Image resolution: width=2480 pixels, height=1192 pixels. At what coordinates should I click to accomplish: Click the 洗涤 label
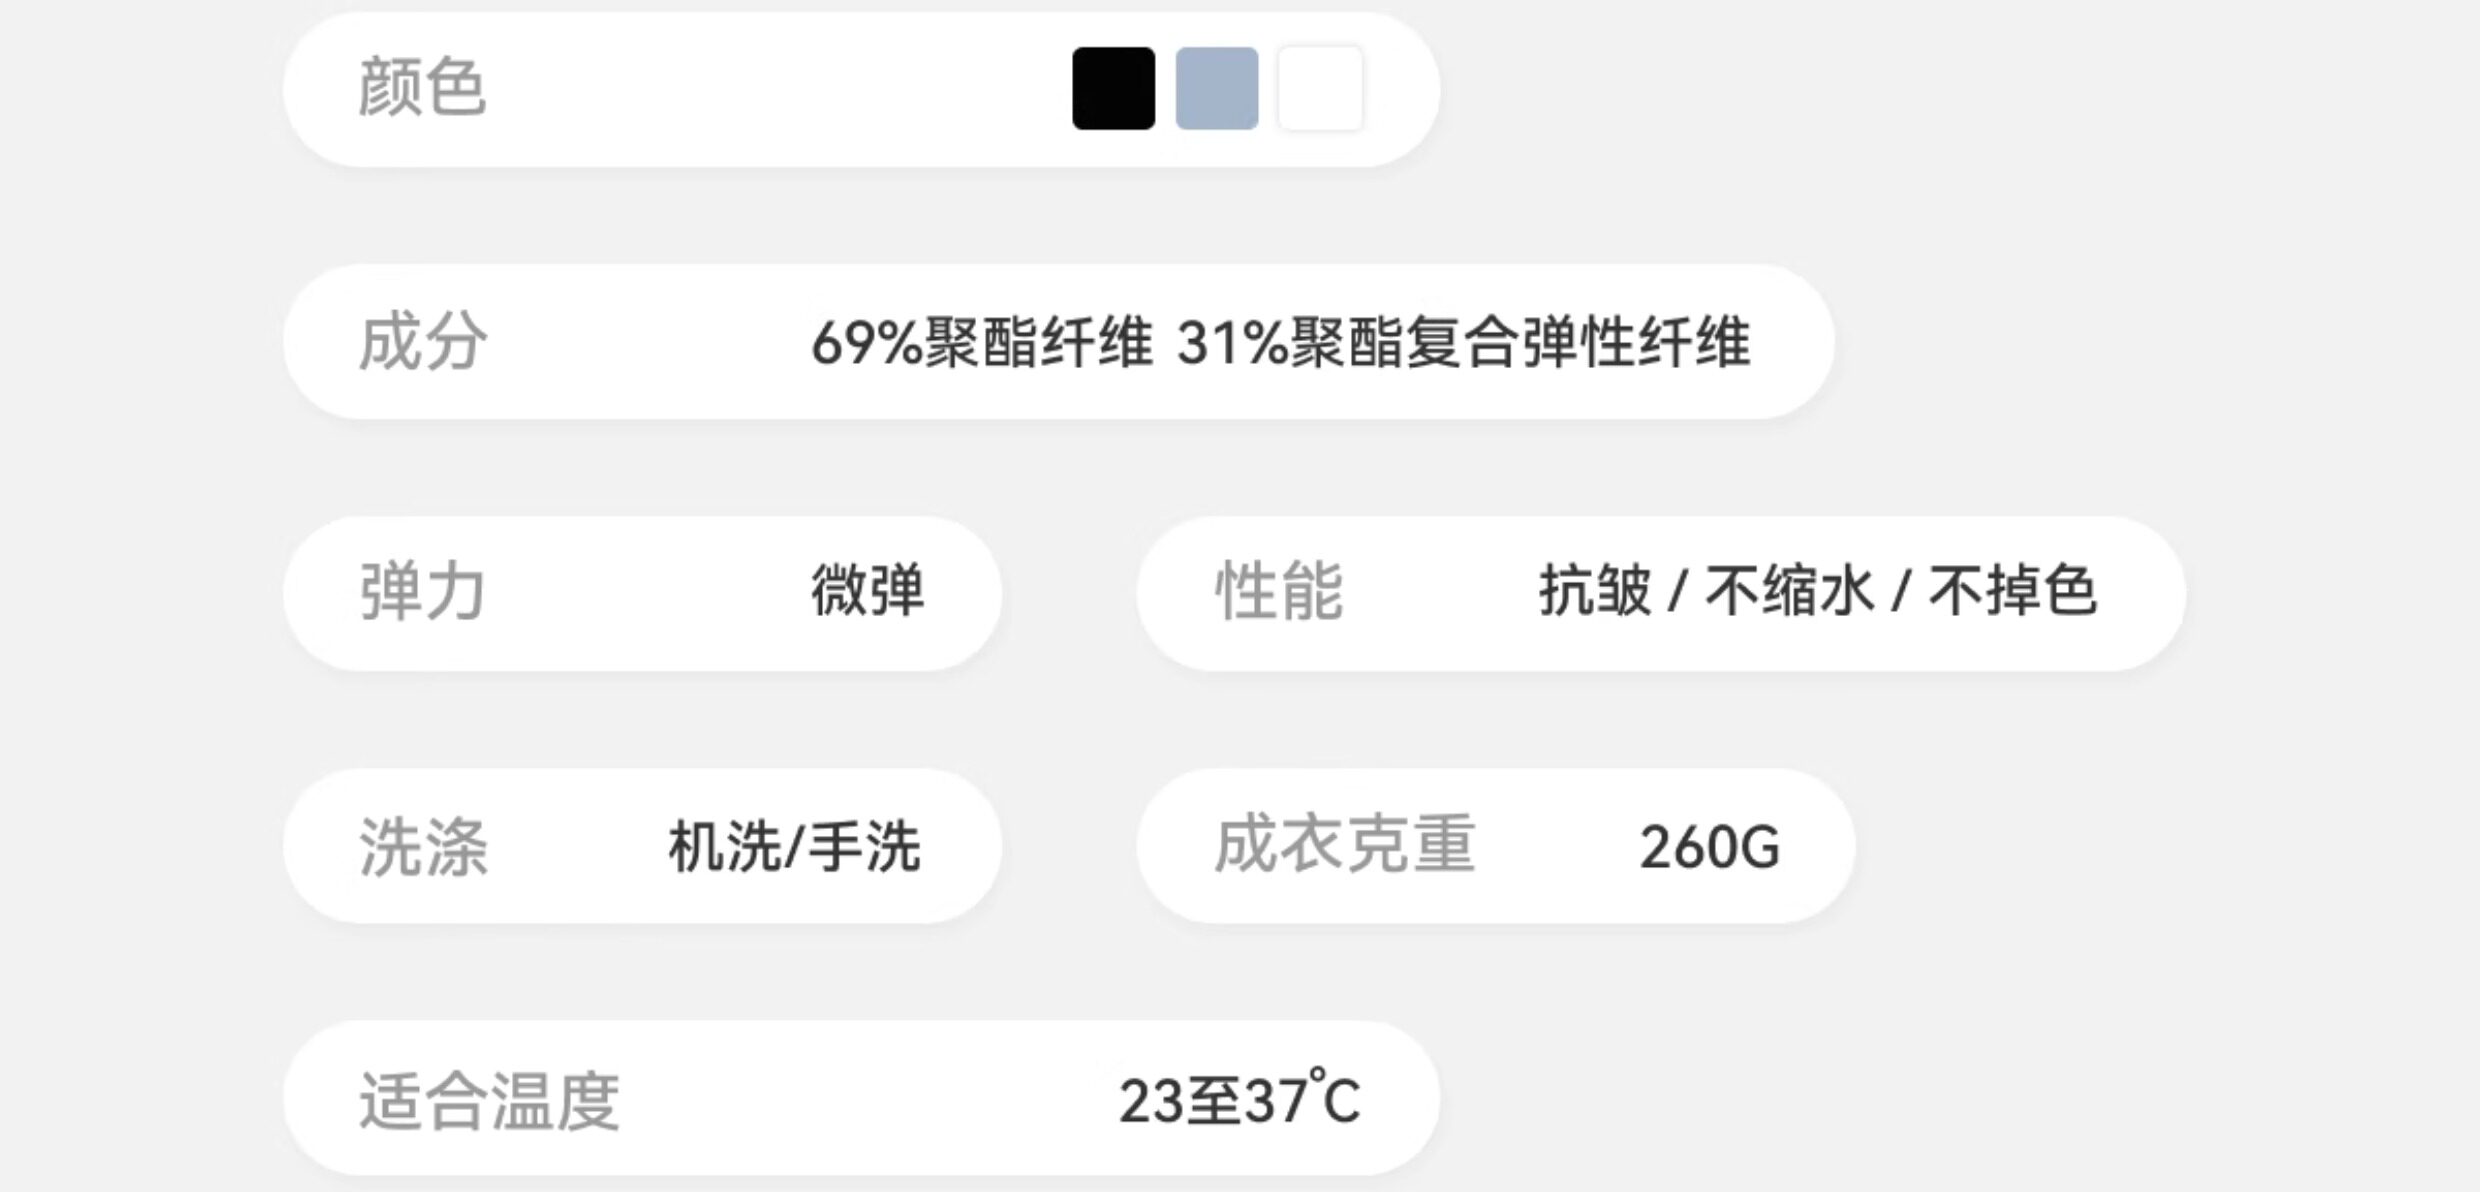pos(422,847)
